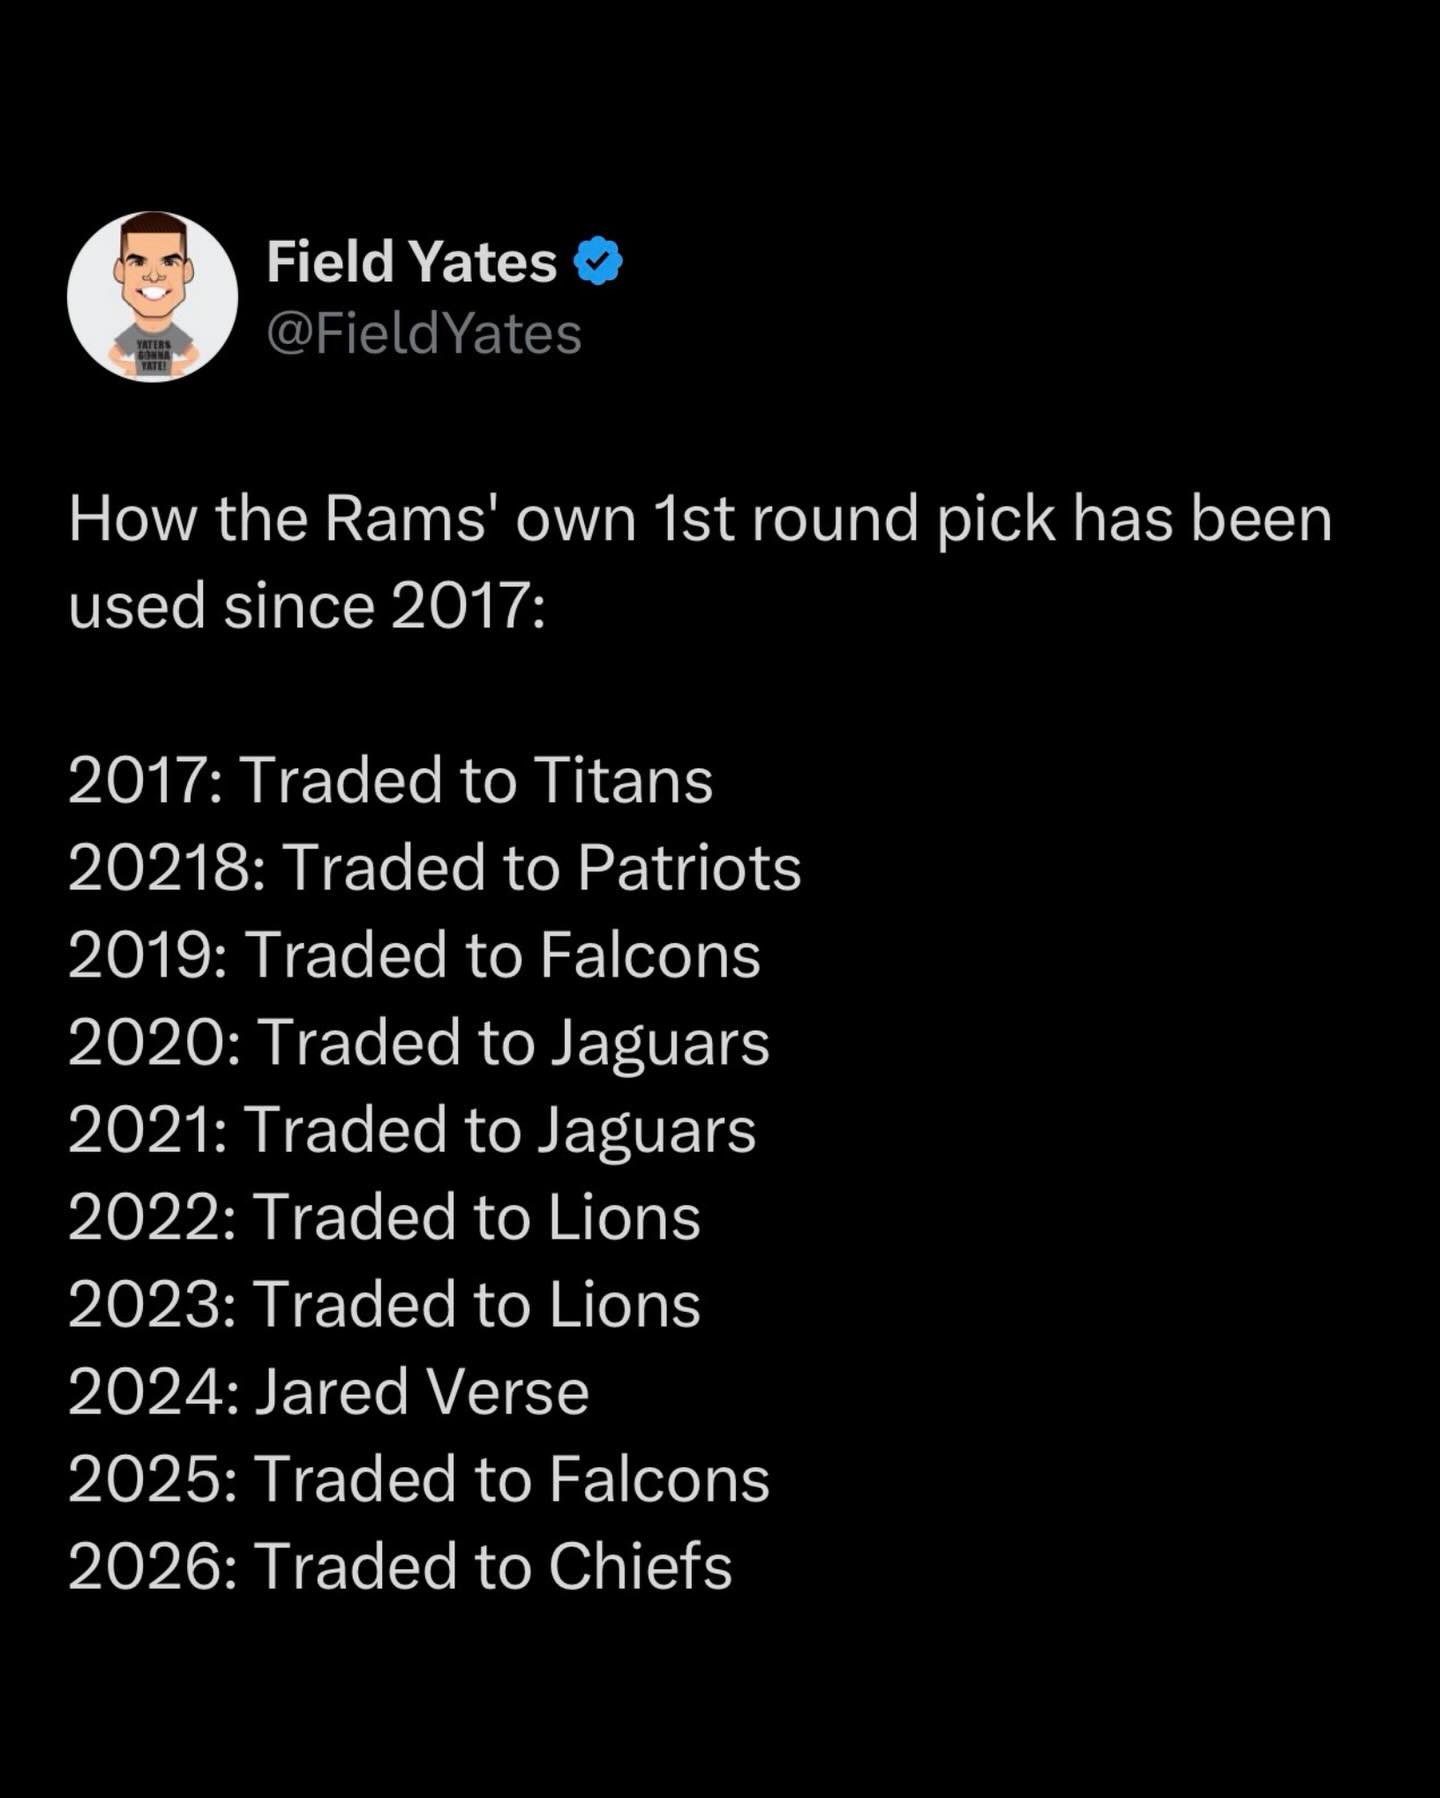Select the 2017 Traded to Titans line
This screenshot has height=1798, width=1440.
pyautogui.click(x=390, y=780)
